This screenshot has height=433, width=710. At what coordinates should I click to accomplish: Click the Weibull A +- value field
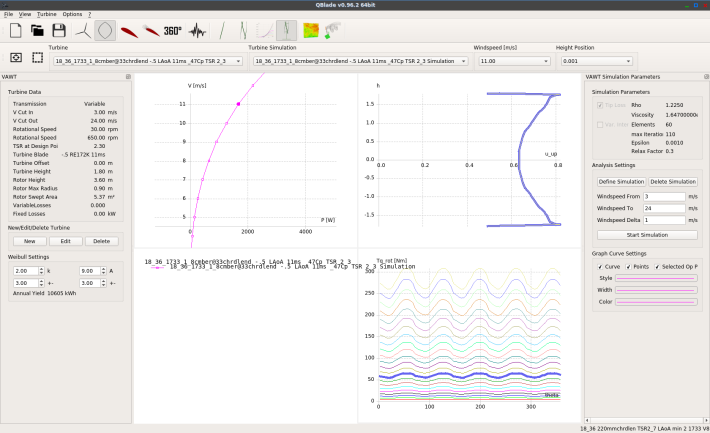(x=89, y=283)
